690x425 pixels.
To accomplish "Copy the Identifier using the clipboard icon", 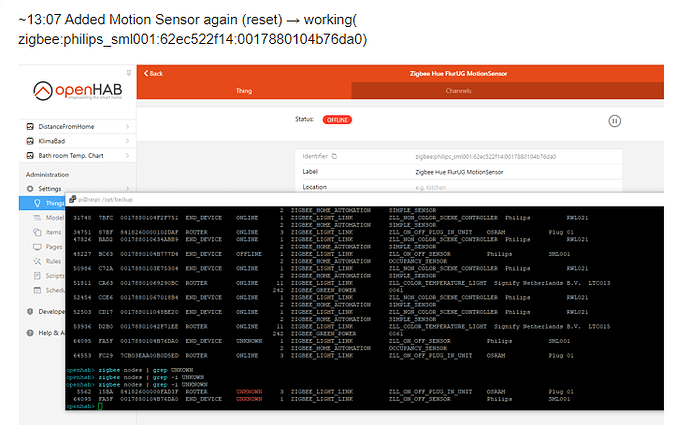I will click(x=334, y=156).
